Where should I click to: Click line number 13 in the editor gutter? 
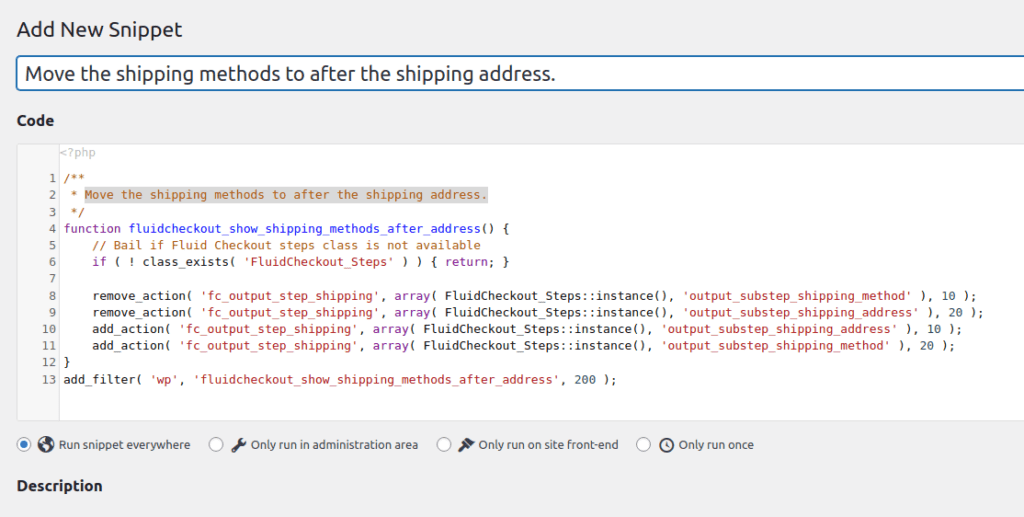[x=49, y=380]
